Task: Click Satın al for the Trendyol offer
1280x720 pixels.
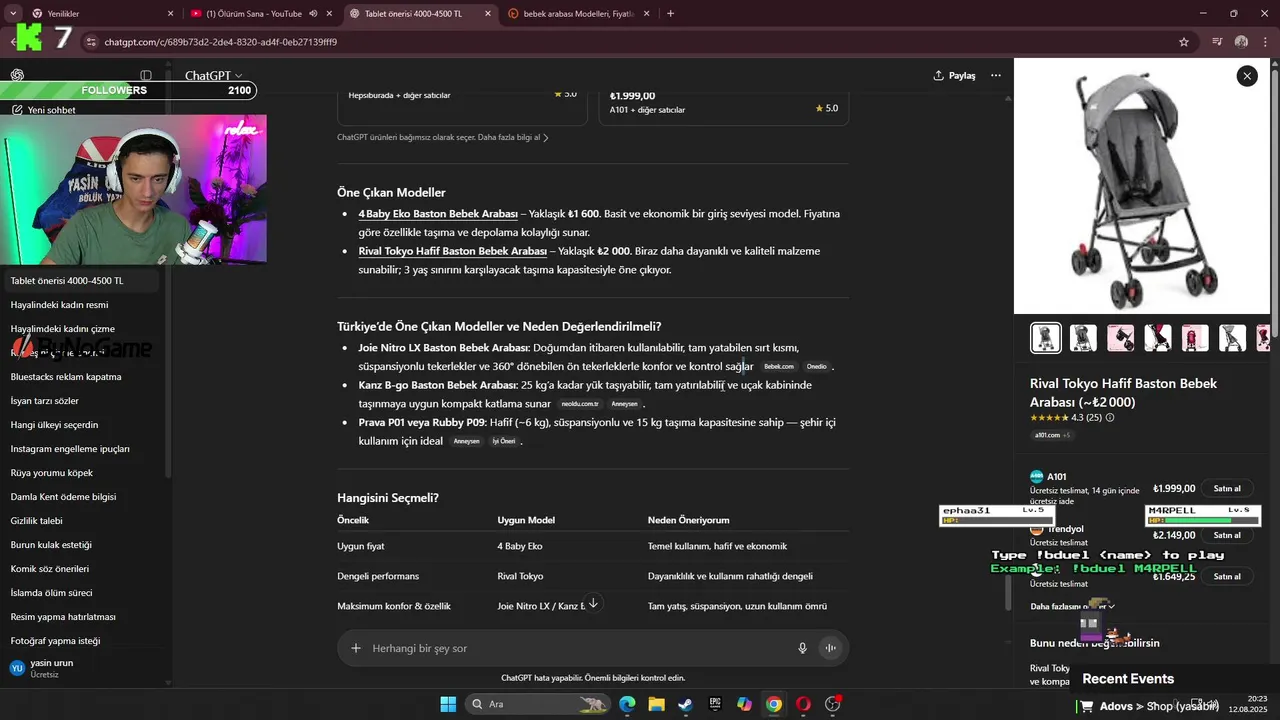Action: [x=1227, y=535]
